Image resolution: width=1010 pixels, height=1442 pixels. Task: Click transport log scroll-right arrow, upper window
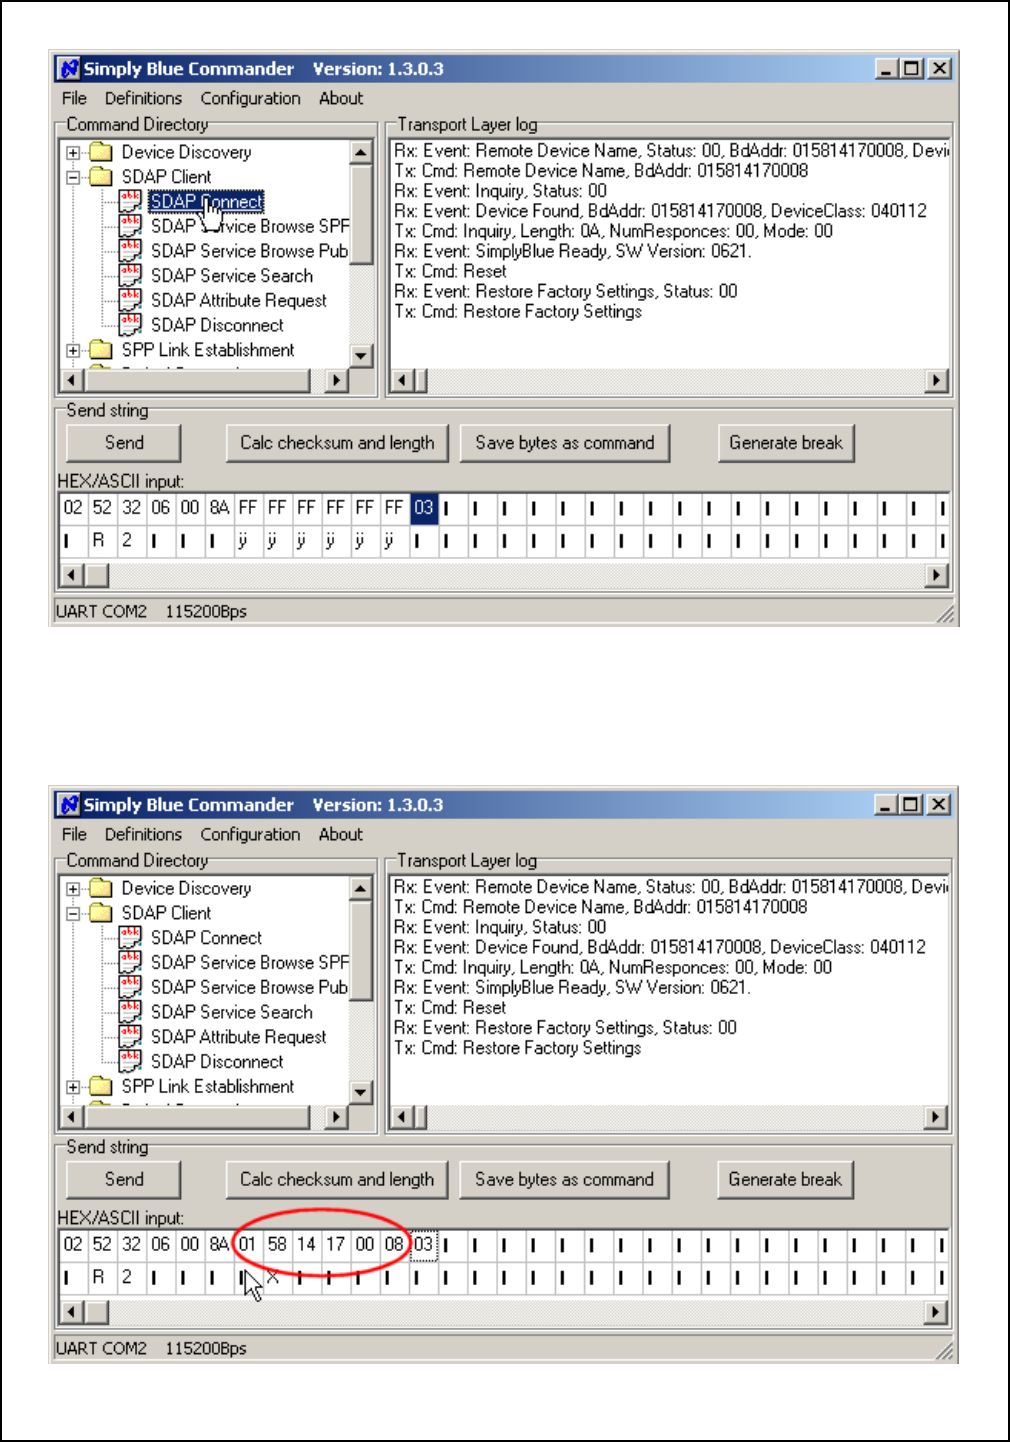click(937, 380)
